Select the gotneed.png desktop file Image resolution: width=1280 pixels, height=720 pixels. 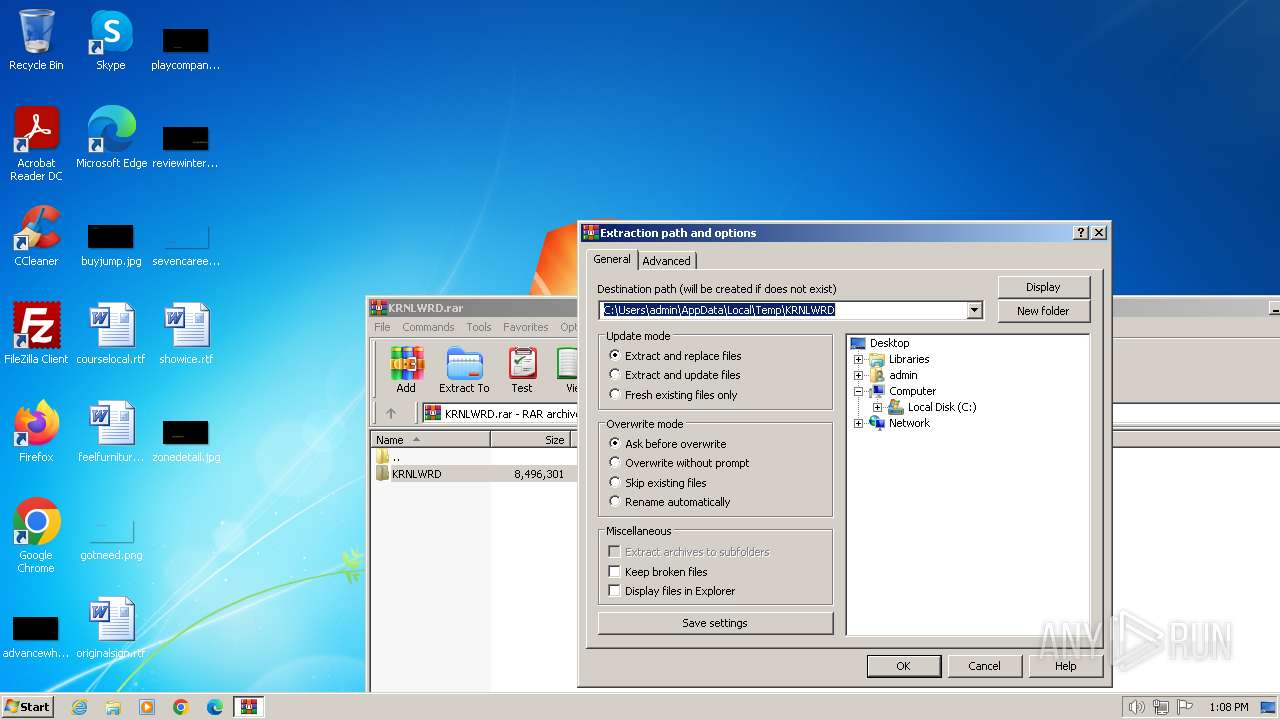(x=111, y=540)
